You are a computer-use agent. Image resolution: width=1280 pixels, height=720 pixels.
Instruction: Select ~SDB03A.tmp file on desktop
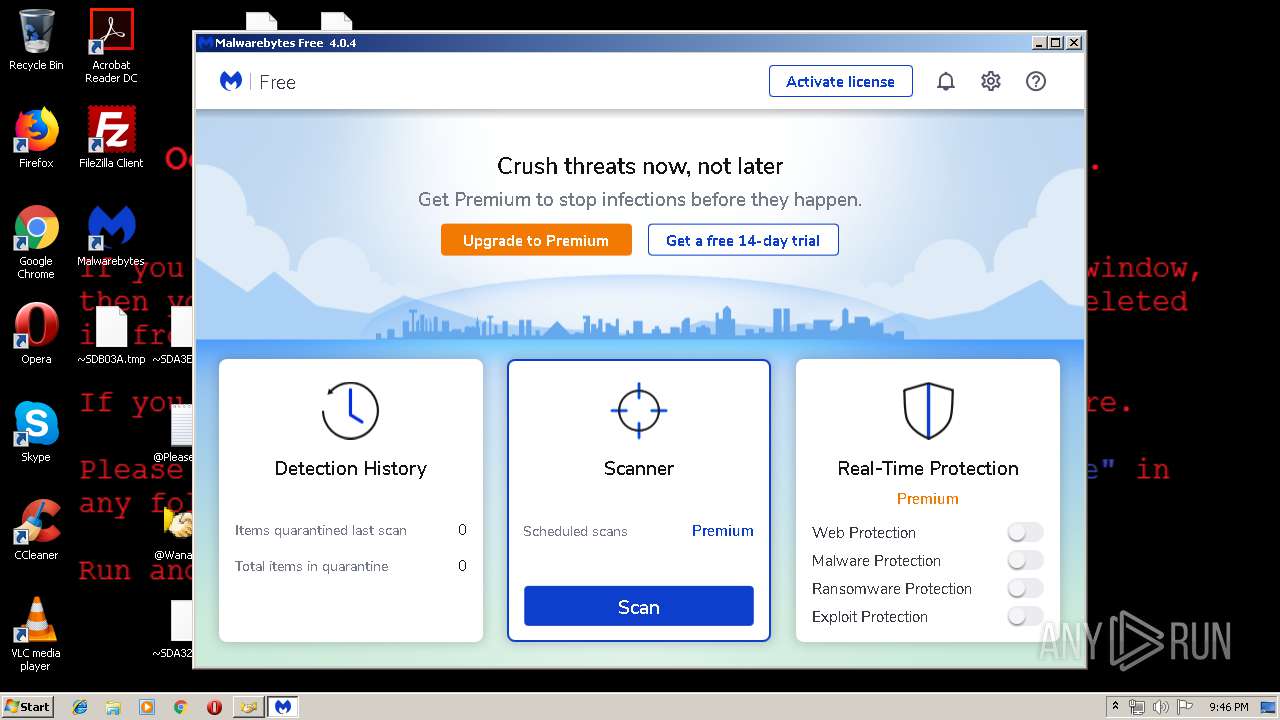[111, 336]
